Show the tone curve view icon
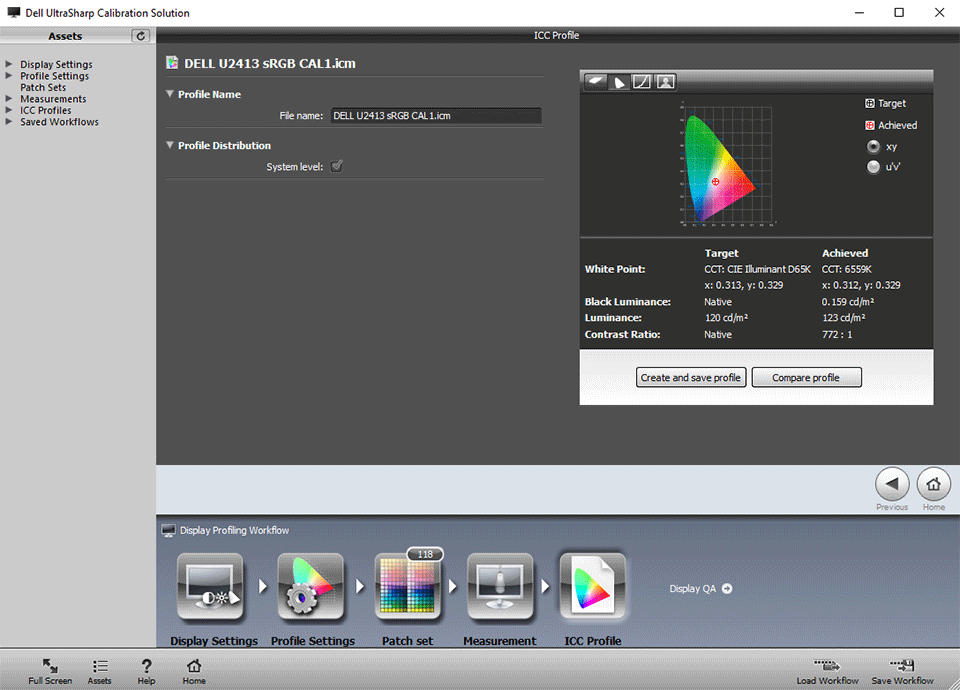This screenshot has width=960, height=690. click(642, 81)
